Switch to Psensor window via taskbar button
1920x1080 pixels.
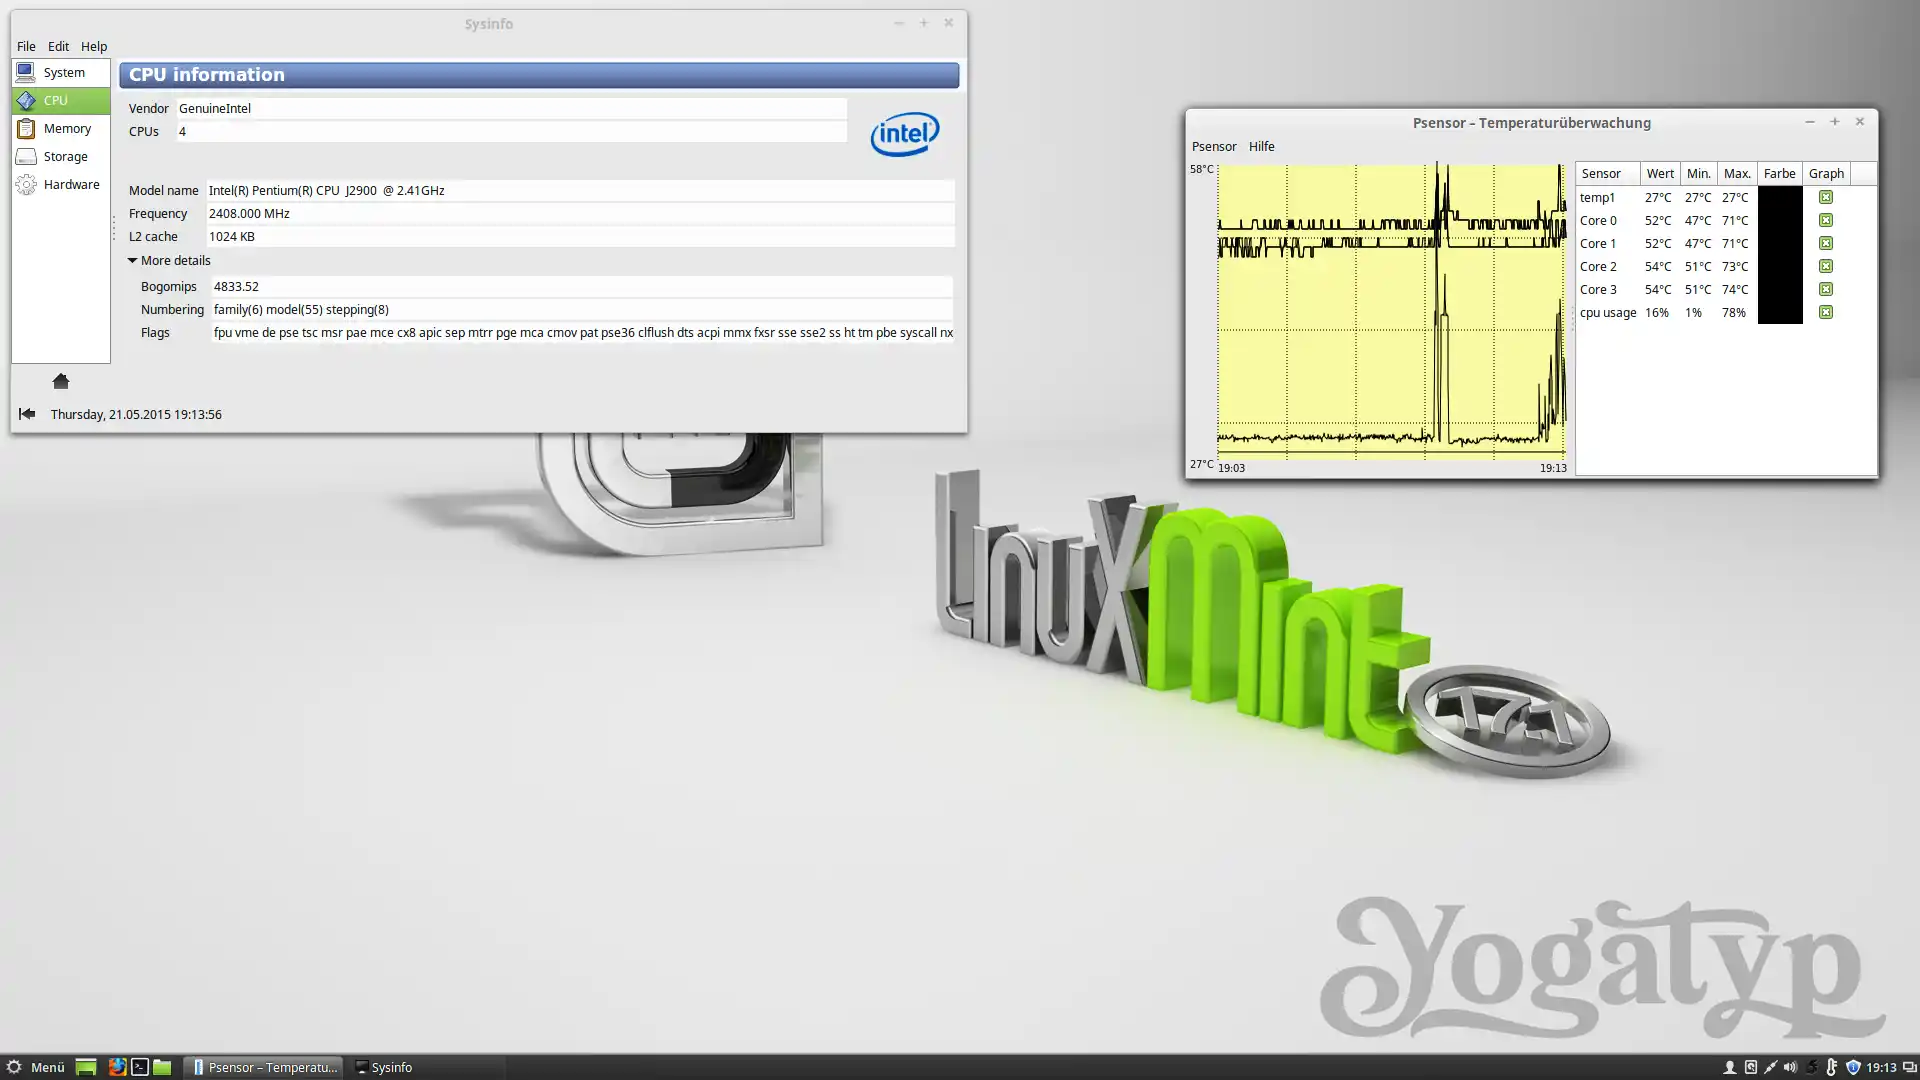point(264,1067)
